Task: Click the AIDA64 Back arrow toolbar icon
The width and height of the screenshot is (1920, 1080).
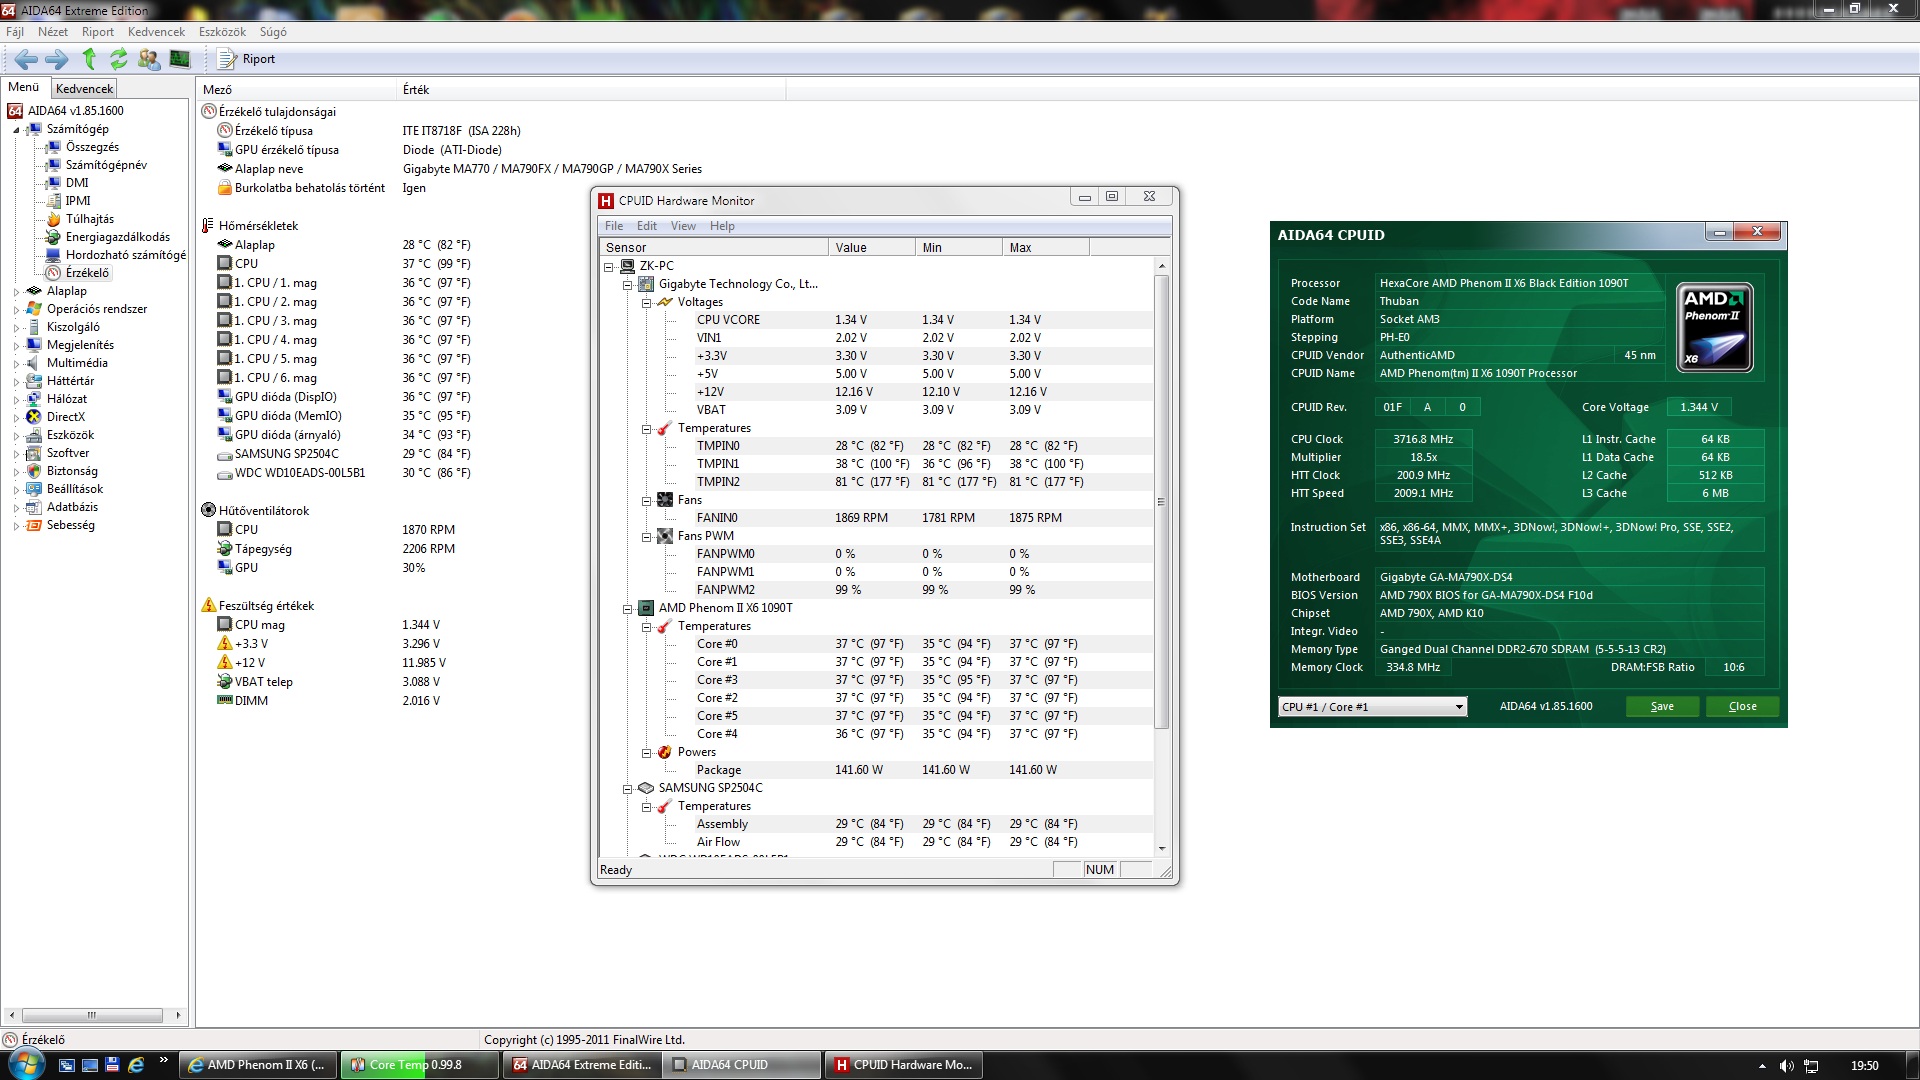Action: tap(27, 59)
